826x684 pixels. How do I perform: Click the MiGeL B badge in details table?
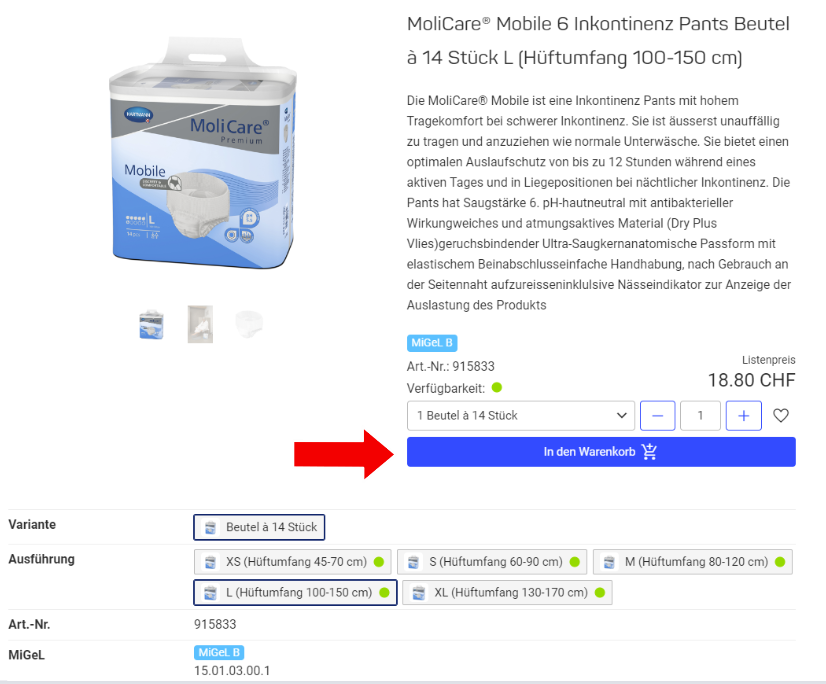pyautogui.click(x=219, y=652)
